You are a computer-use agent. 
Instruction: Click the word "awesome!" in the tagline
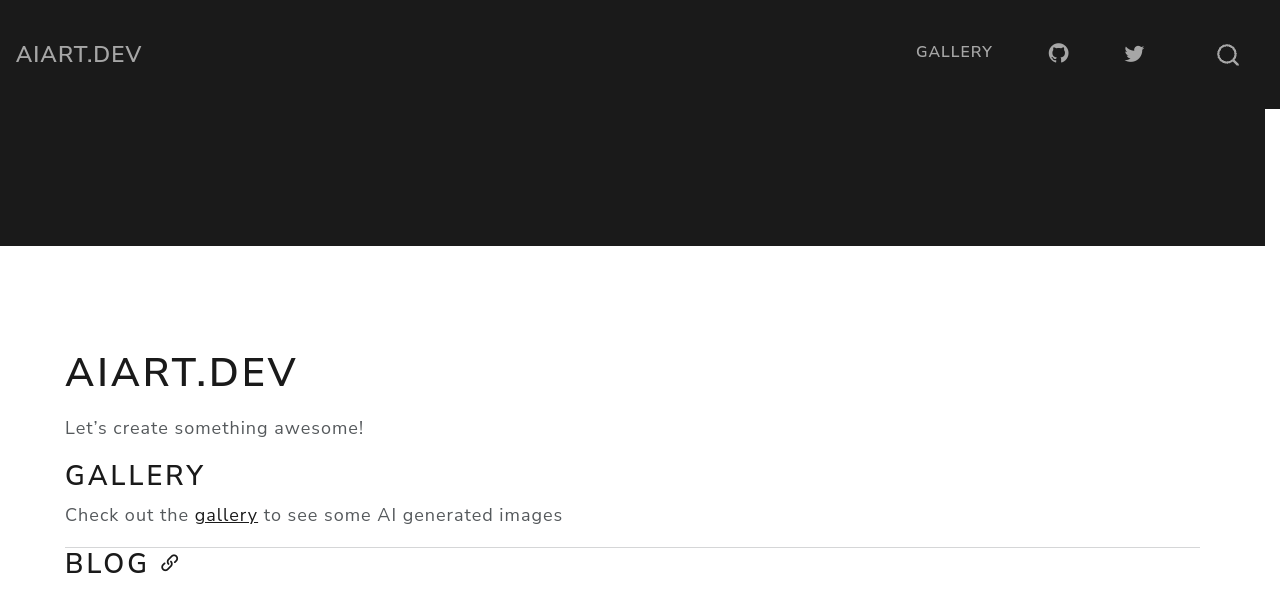319,428
